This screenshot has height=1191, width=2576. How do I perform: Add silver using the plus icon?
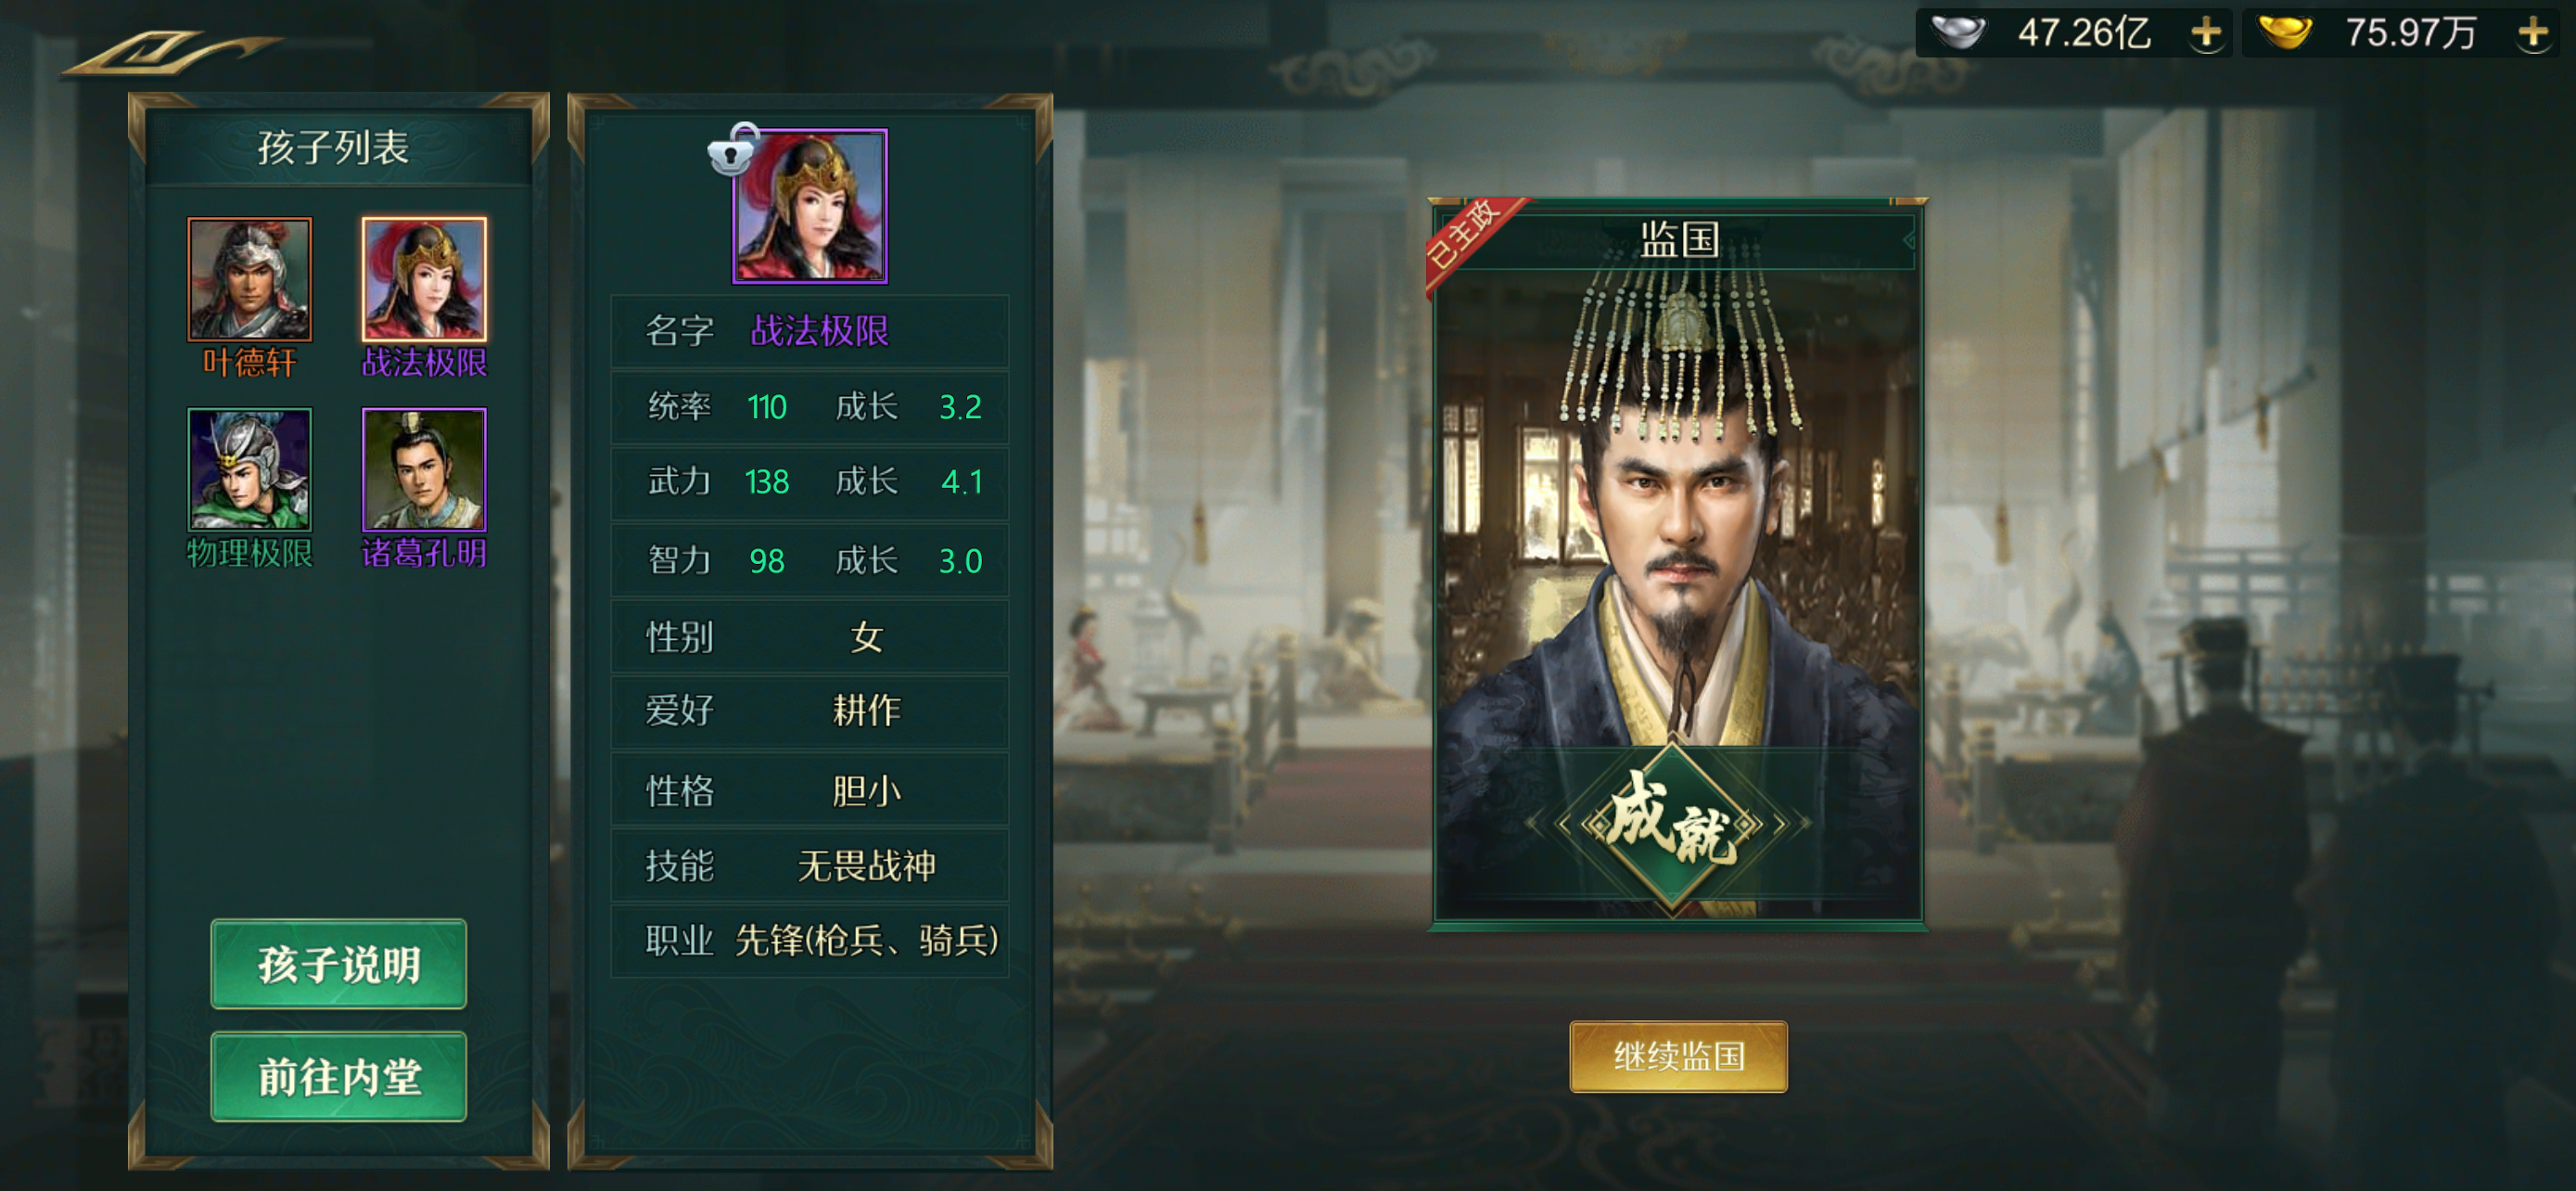pyautogui.click(x=2206, y=33)
